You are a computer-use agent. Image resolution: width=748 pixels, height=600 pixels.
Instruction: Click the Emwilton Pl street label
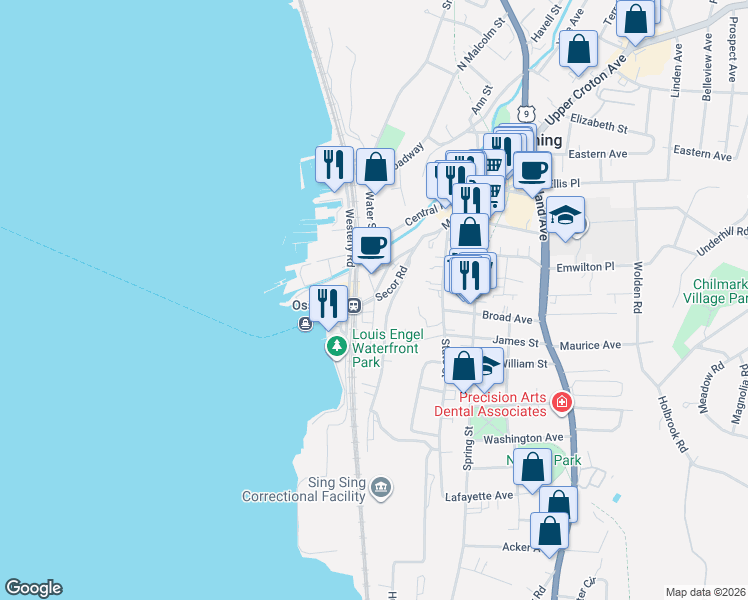585,267
